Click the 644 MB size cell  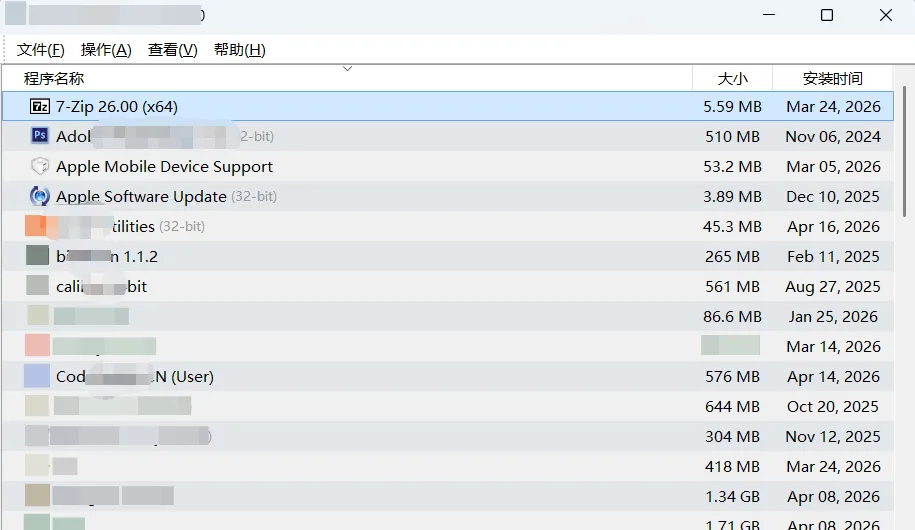[x=732, y=406]
